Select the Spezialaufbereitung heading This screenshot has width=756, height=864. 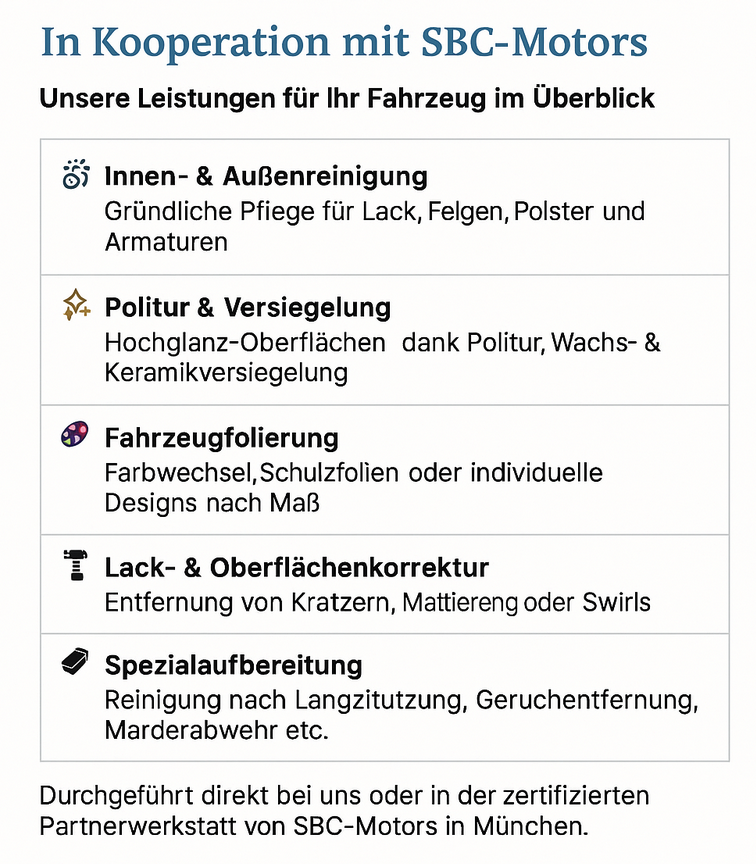tap(234, 665)
